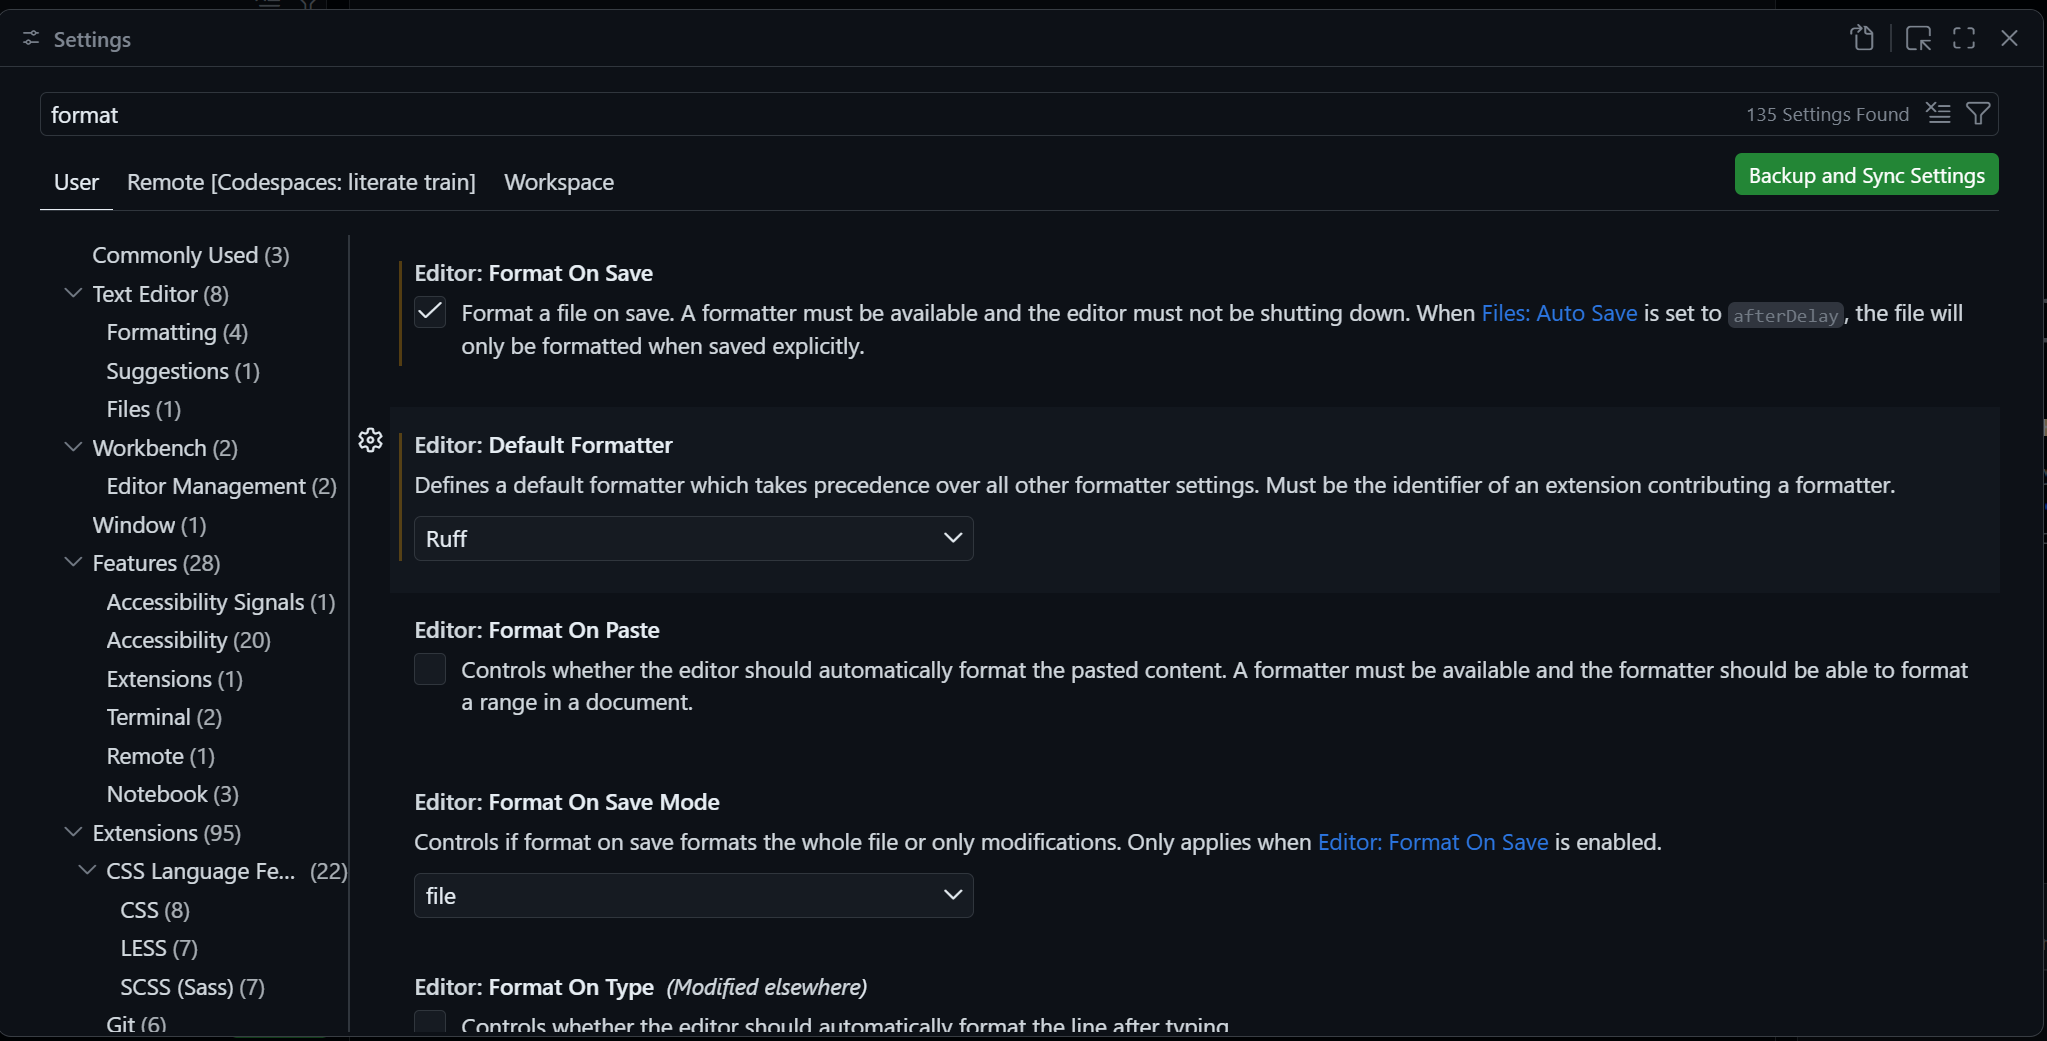Select Extensions (1) under Features
The image size is (2047, 1041).
pyautogui.click(x=174, y=679)
